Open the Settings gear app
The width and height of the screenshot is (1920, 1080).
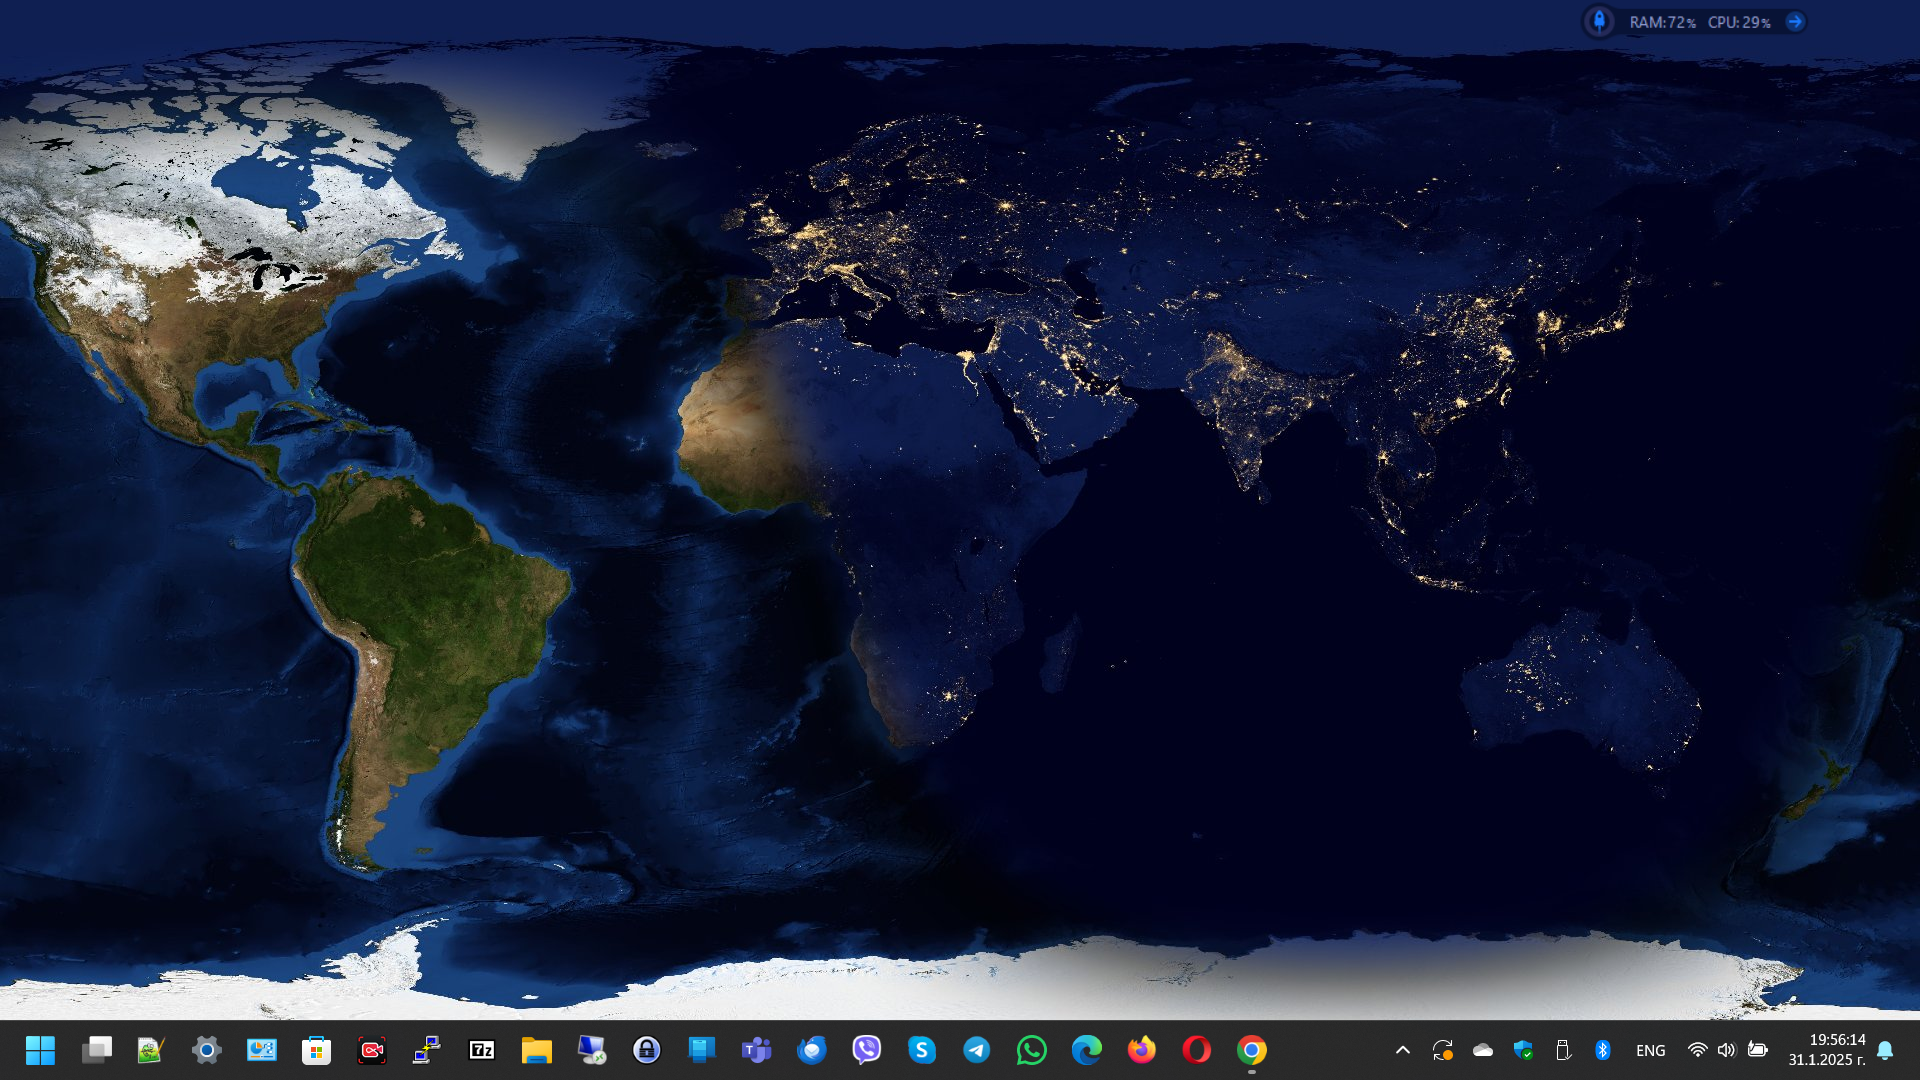tap(207, 1050)
